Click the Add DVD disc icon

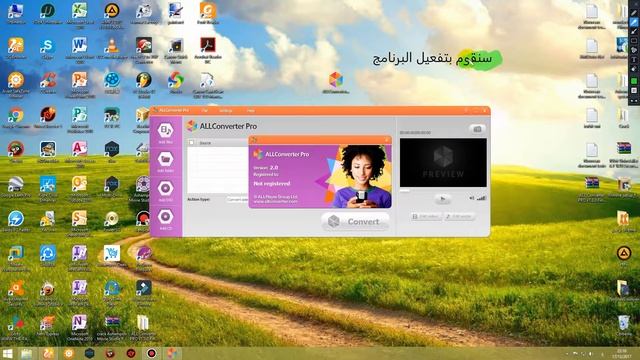pyautogui.click(x=165, y=188)
